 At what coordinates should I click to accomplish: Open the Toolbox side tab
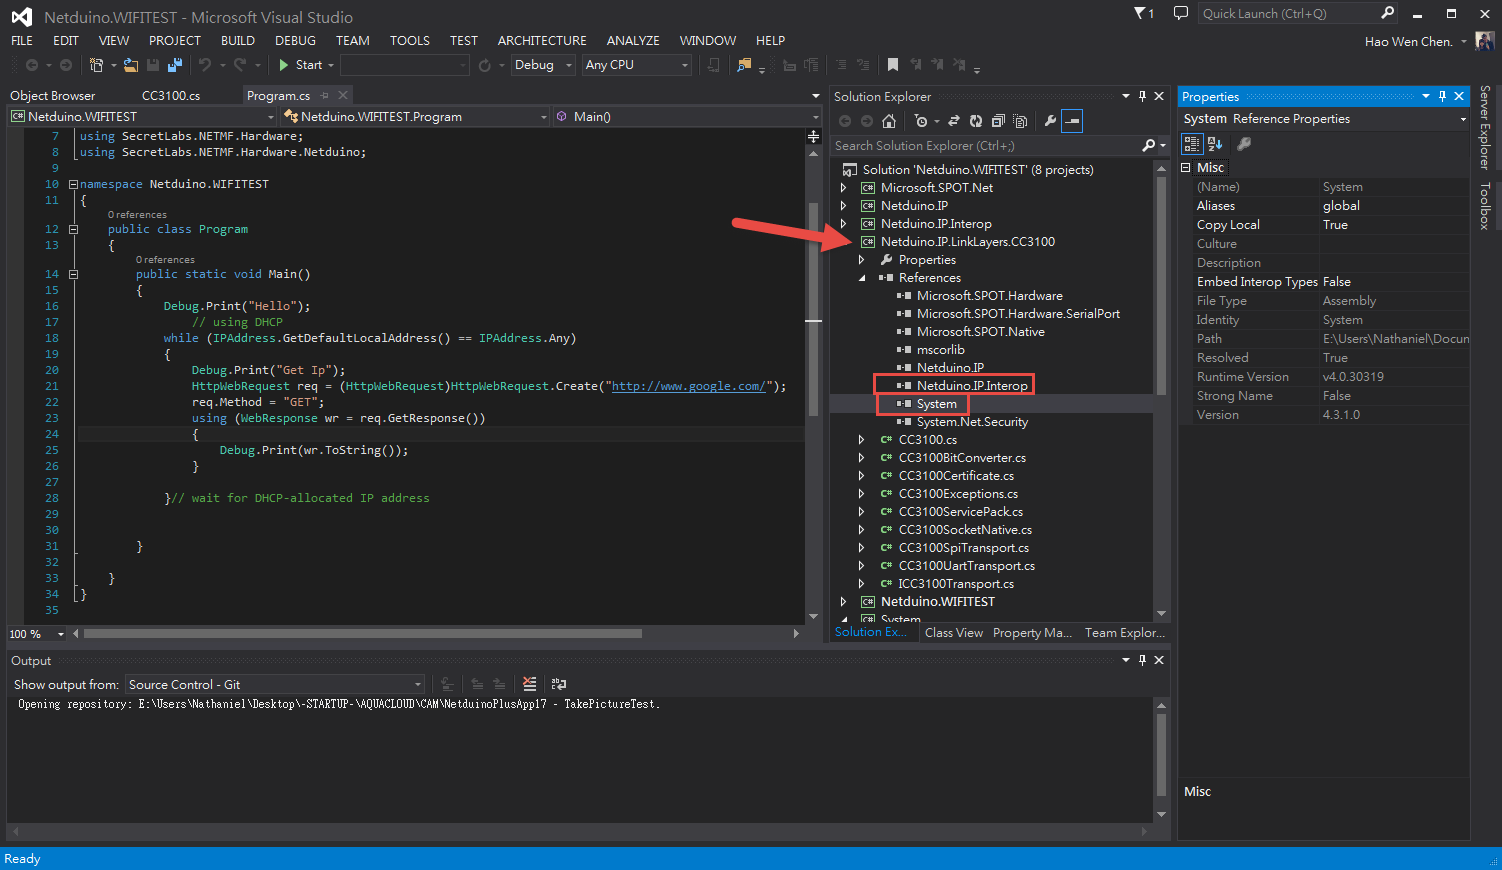[x=1485, y=206]
